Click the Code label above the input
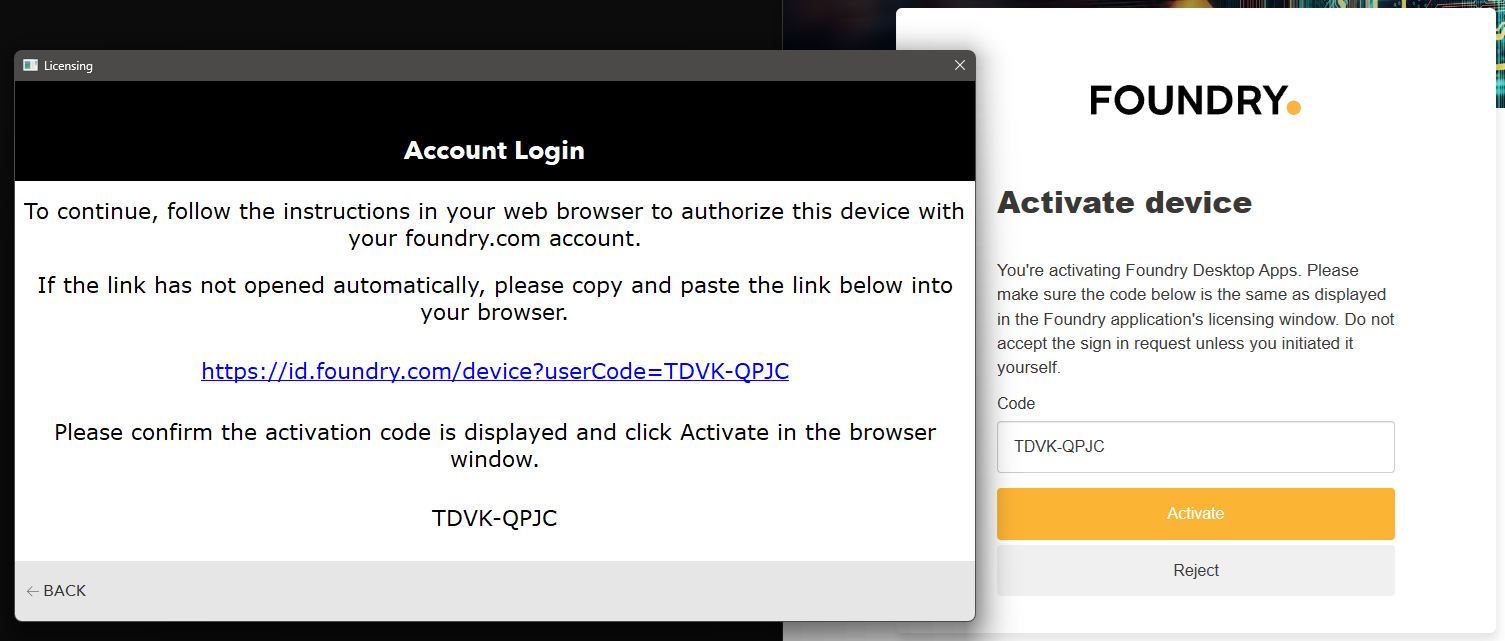Image resolution: width=1505 pixels, height=641 pixels. [x=1016, y=403]
